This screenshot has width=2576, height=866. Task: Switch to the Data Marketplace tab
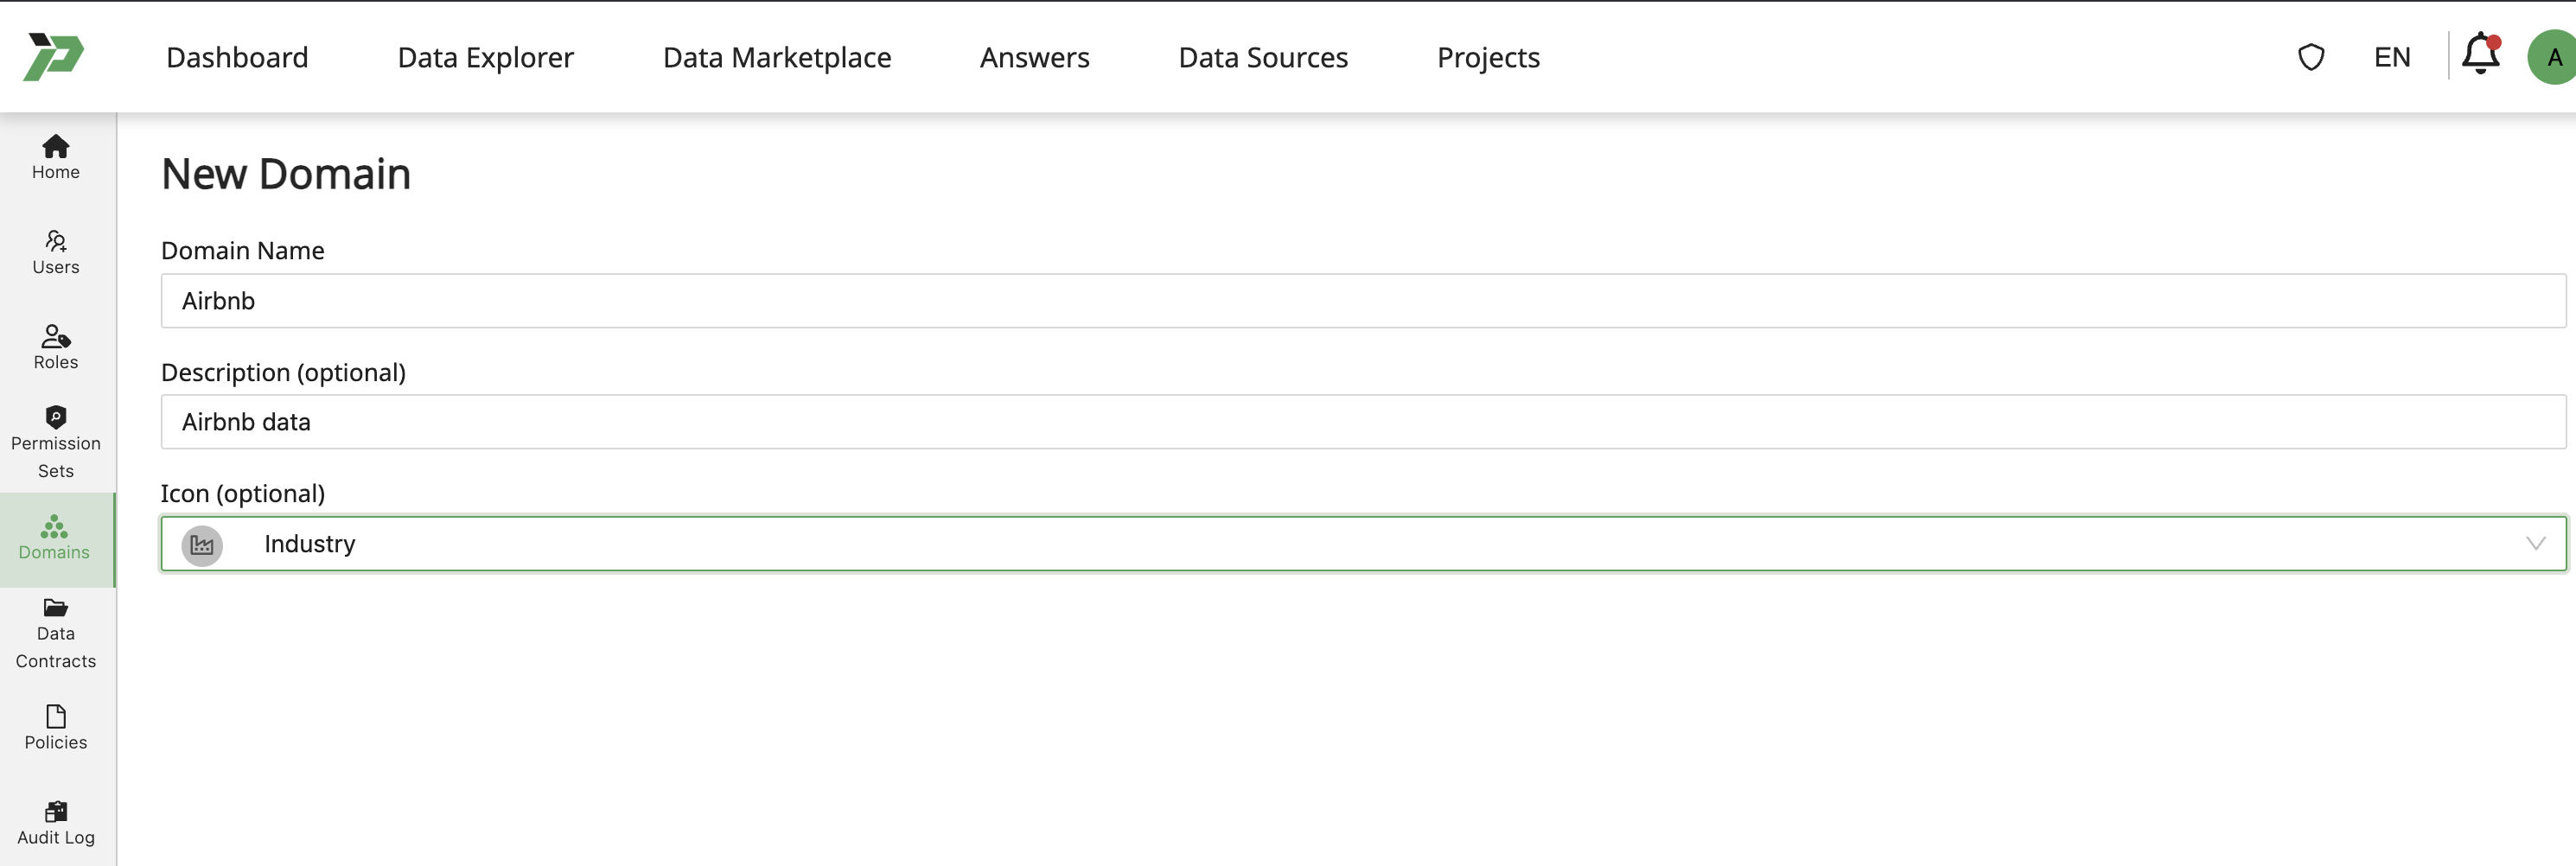(777, 57)
